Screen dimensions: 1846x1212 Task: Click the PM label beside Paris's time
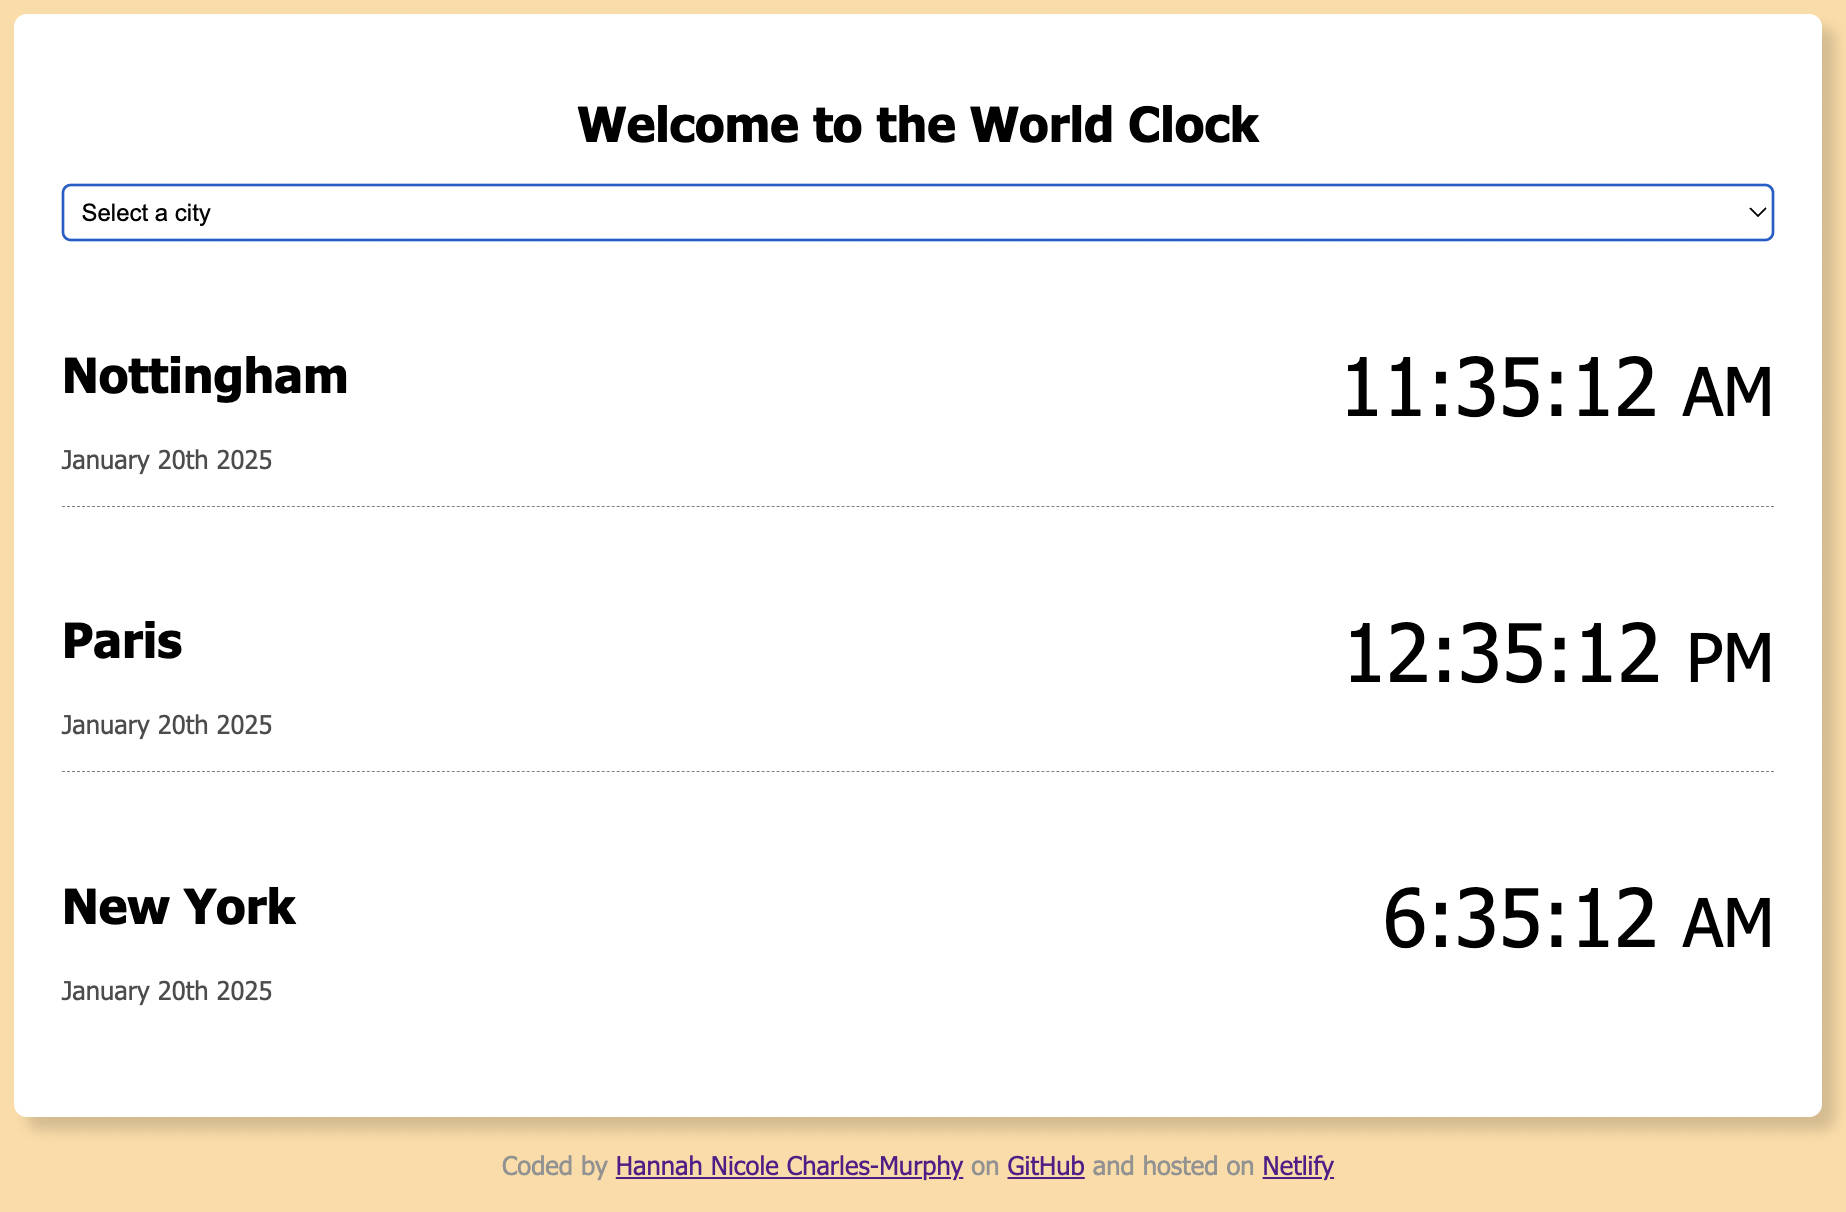click(1727, 658)
